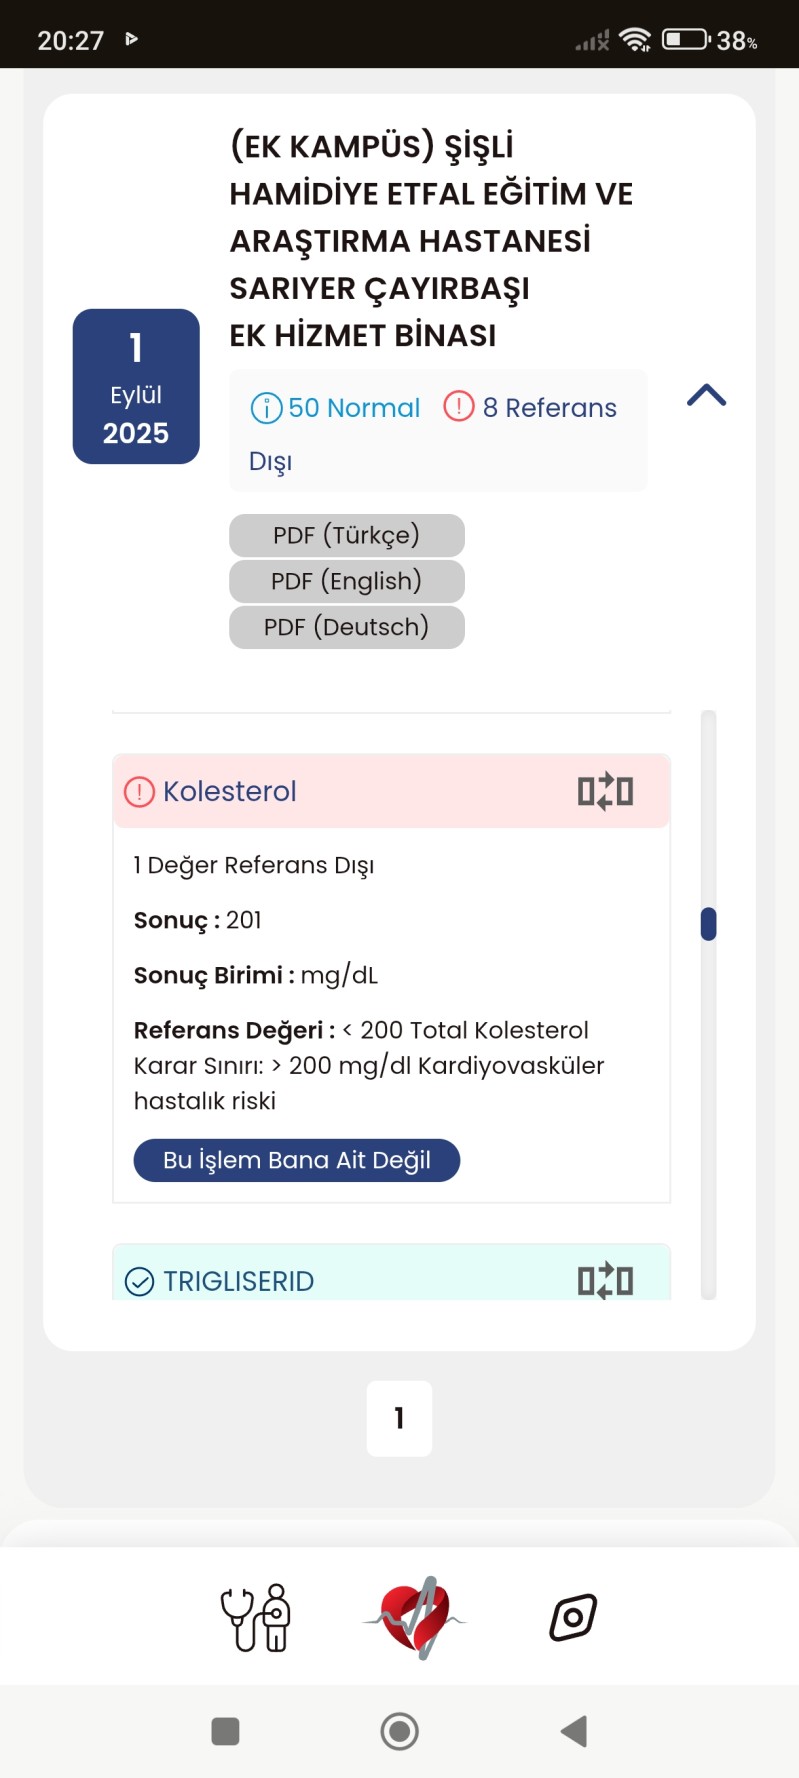799x1778 pixels.
Task: Select page 1 in pagination
Action: click(x=399, y=1418)
